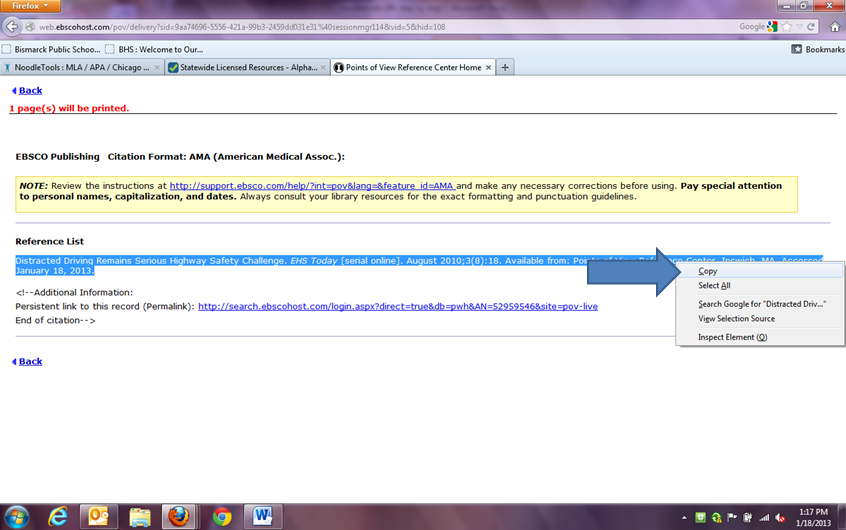Close the Statewide Licensed Resources tab
This screenshot has width=846, height=530.
(323, 67)
